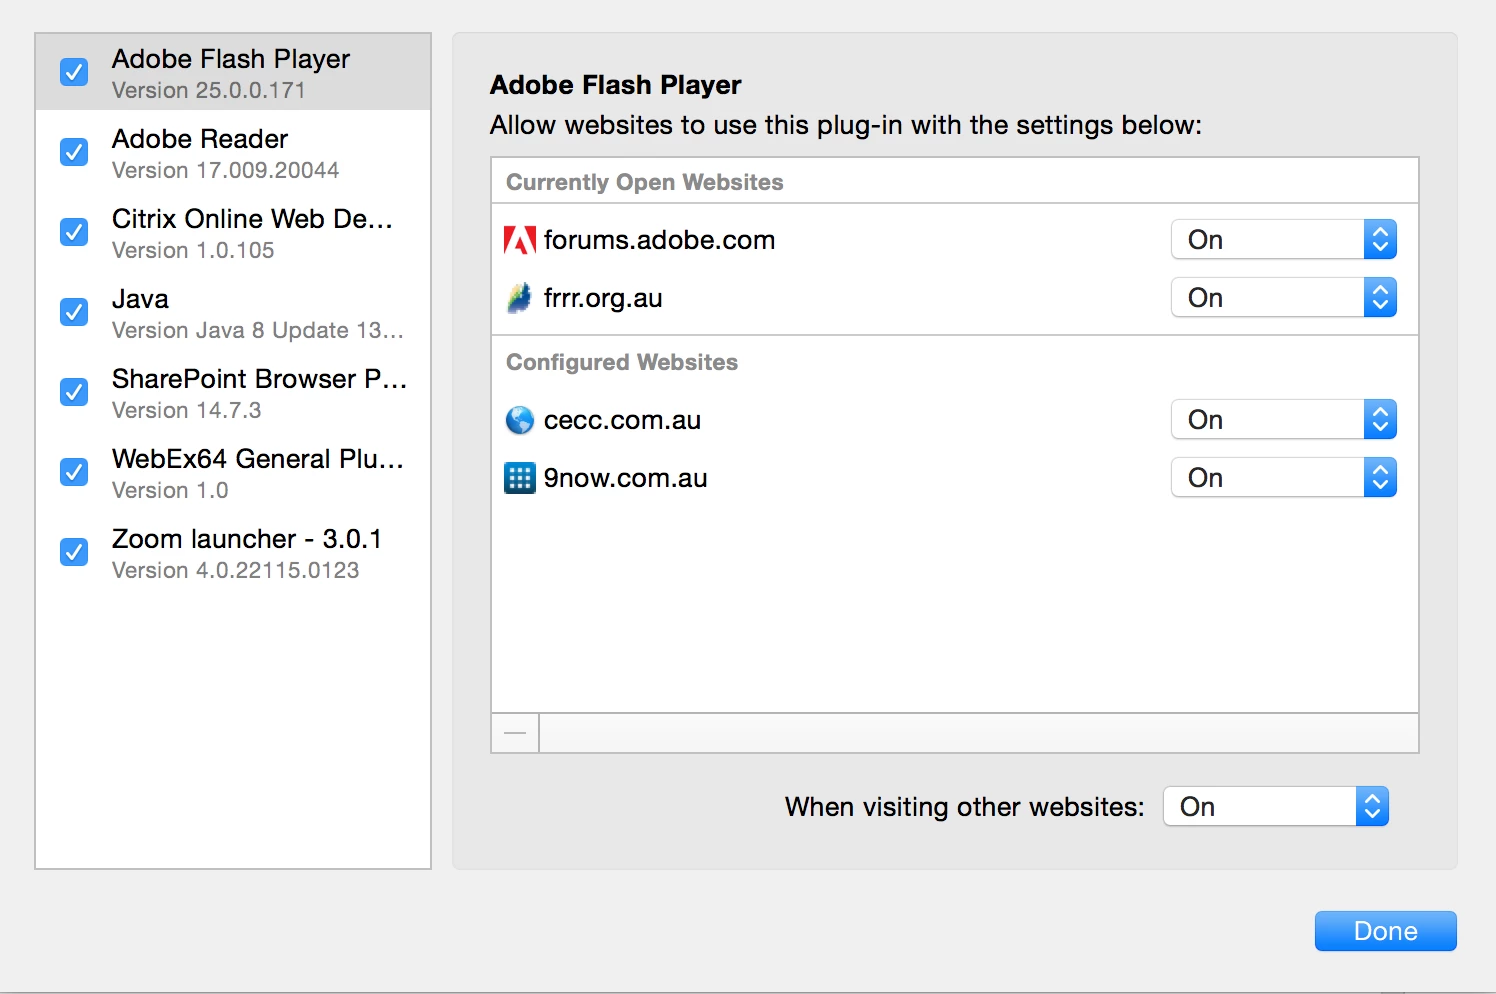Toggle the Citrix Online Web plug-in checkbox
Screen dimensions: 1496x994
pyautogui.click(x=74, y=232)
